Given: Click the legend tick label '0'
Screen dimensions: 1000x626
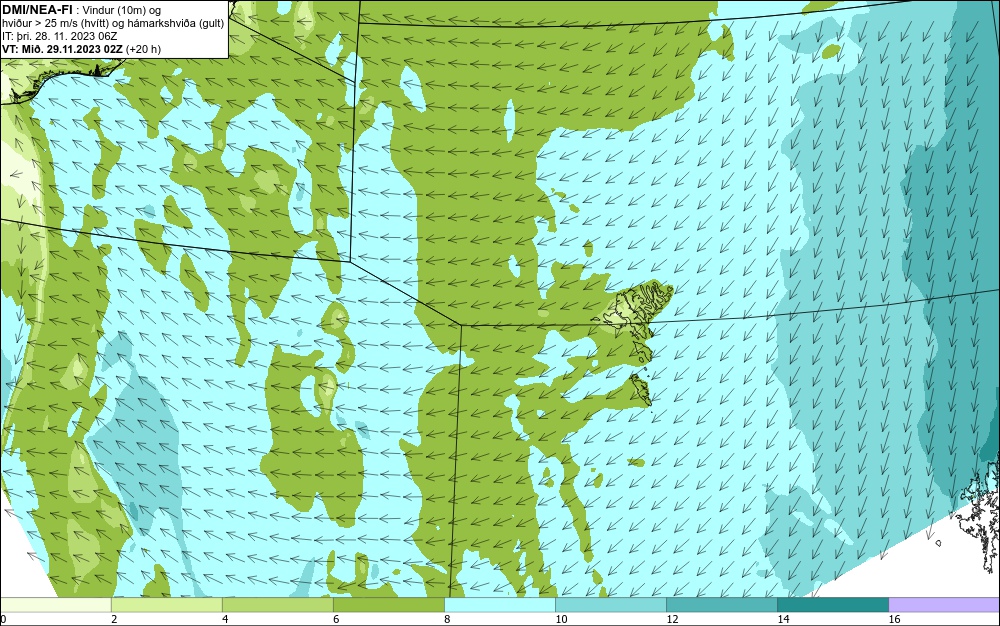Looking at the screenshot, I should [3, 619].
